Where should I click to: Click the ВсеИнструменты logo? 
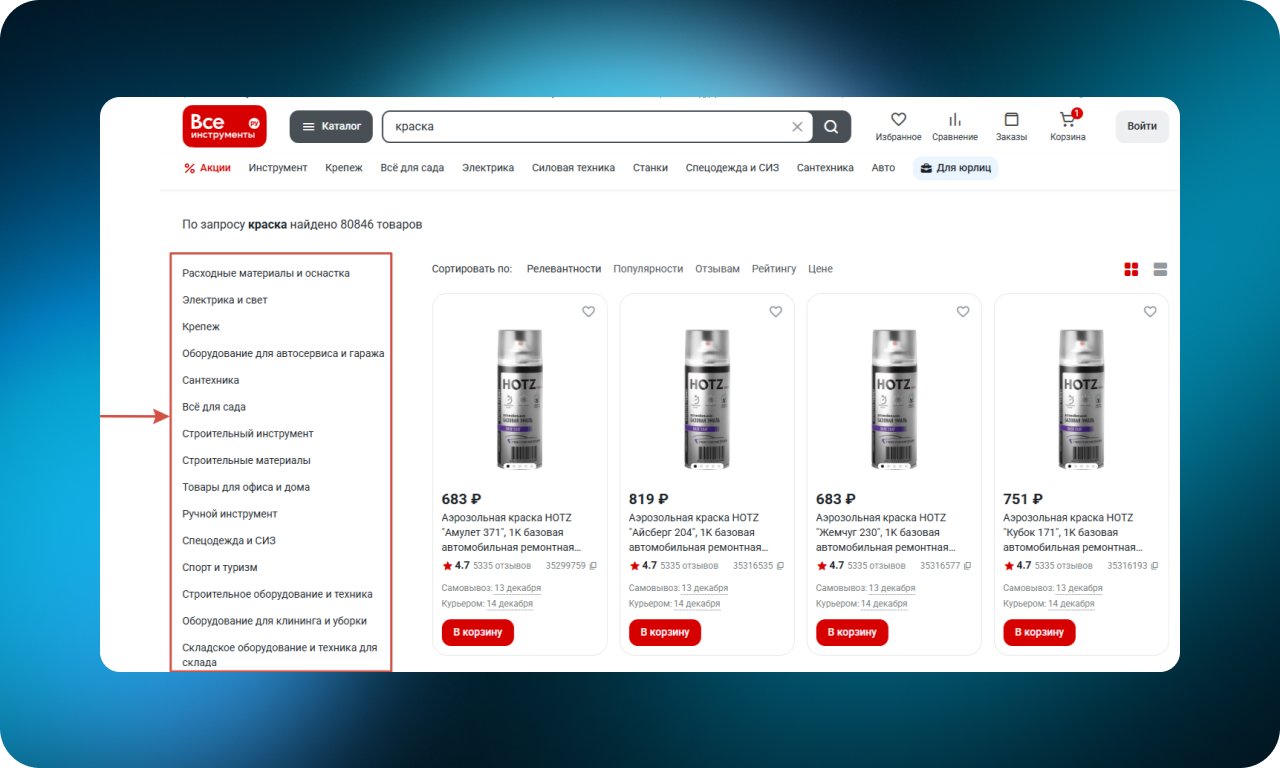coord(224,126)
